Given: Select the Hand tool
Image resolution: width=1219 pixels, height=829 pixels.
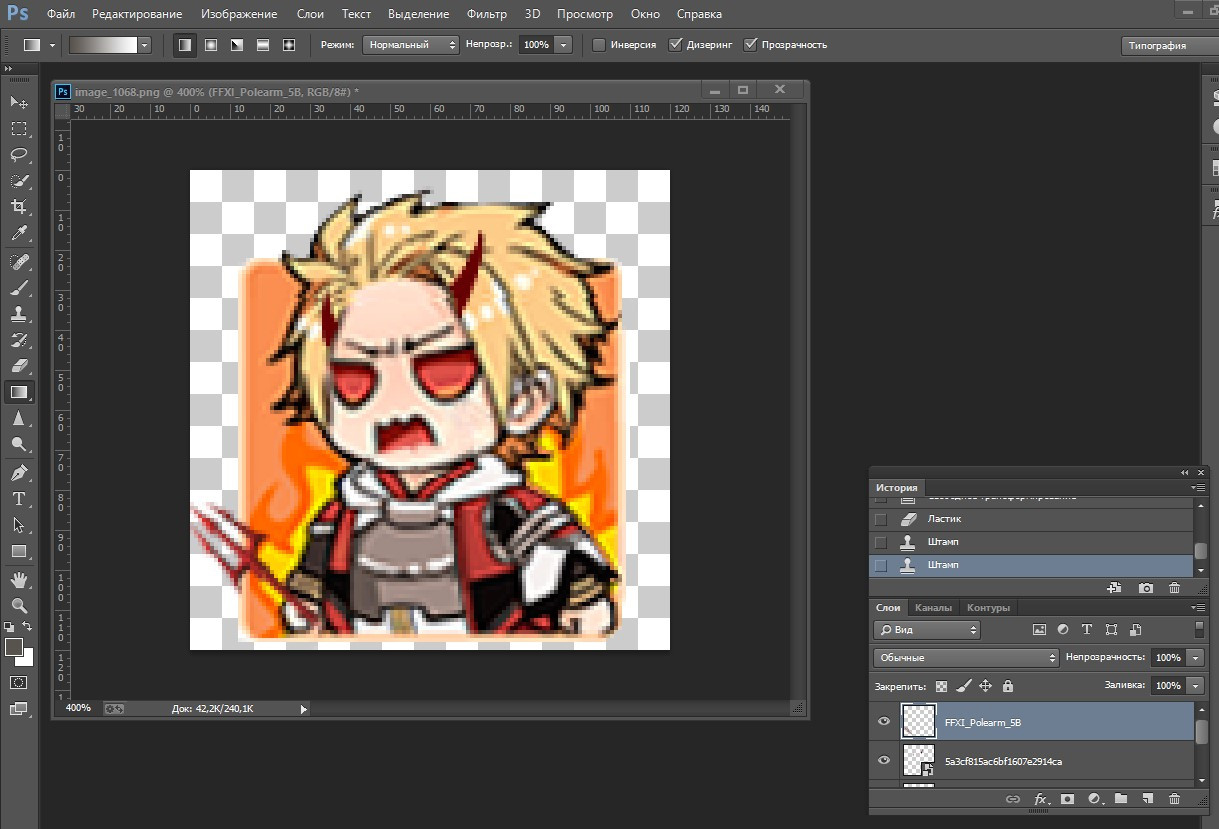Looking at the screenshot, I should coord(19,579).
